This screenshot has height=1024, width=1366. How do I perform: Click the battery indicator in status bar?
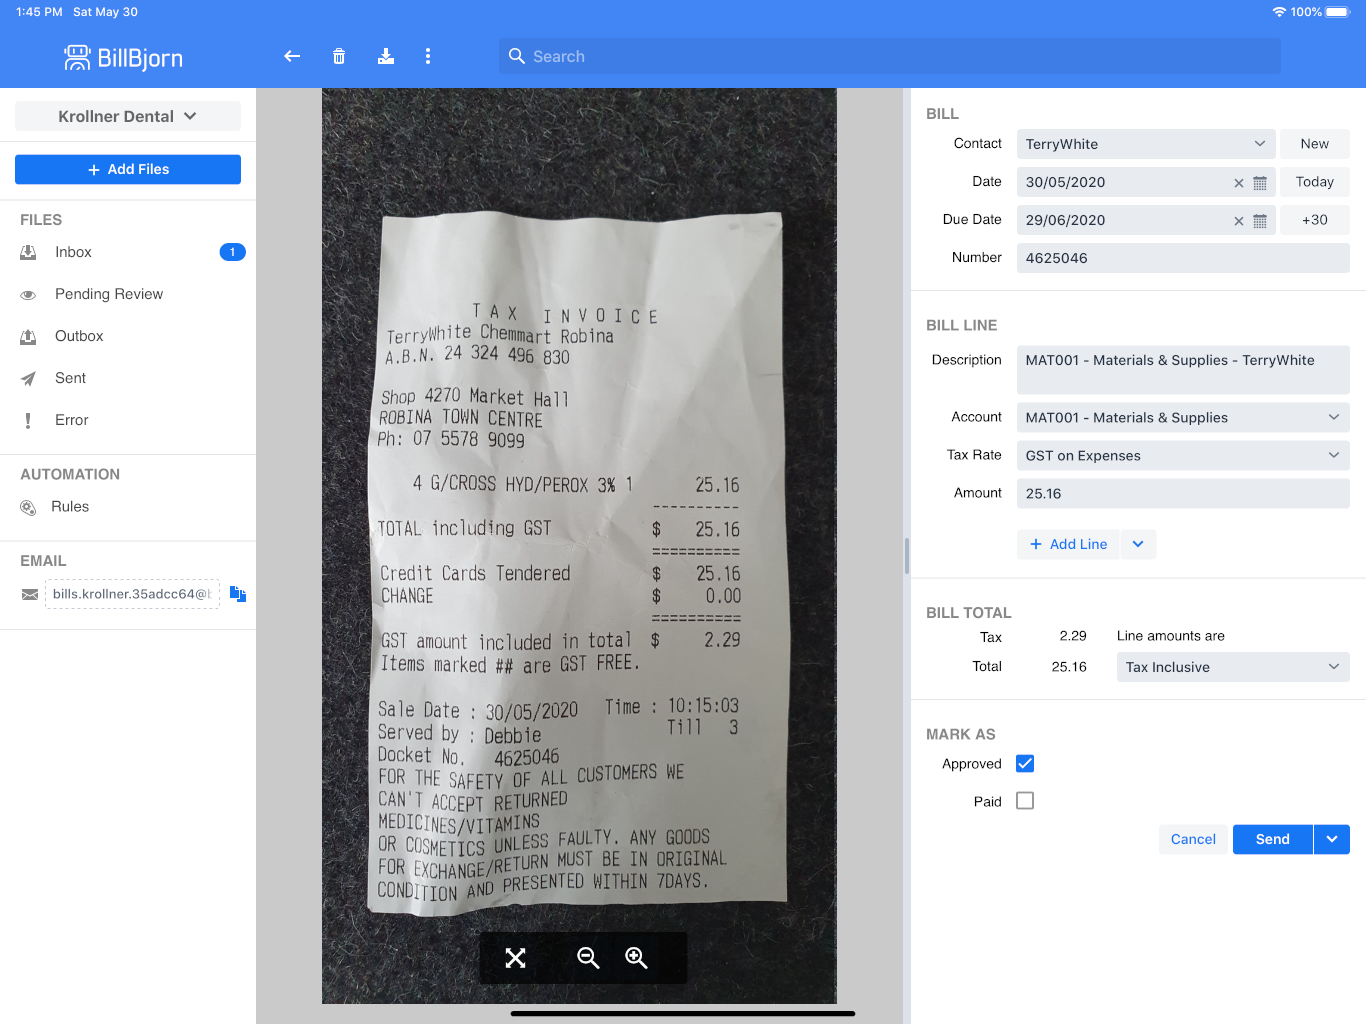(x=1338, y=12)
